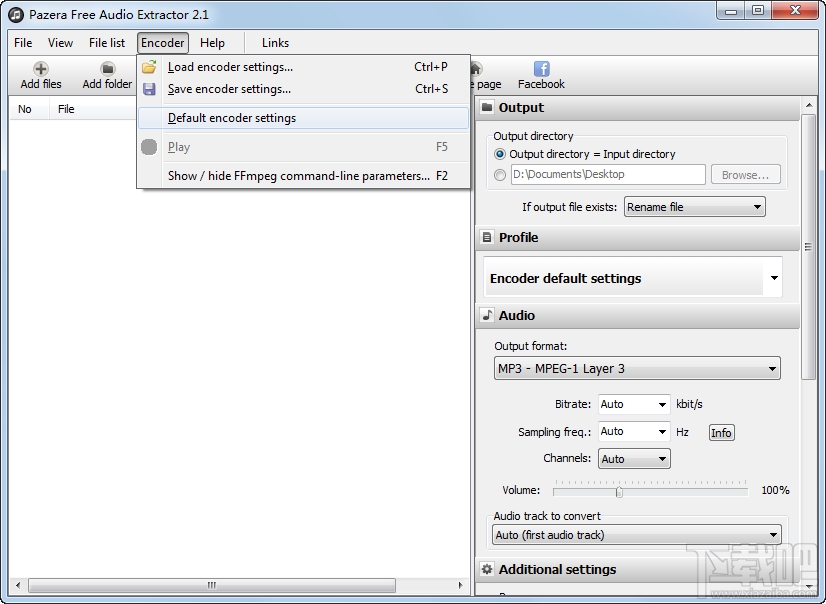Select the Output directory = Input directory radio
The height and width of the screenshot is (604, 826).
point(499,154)
